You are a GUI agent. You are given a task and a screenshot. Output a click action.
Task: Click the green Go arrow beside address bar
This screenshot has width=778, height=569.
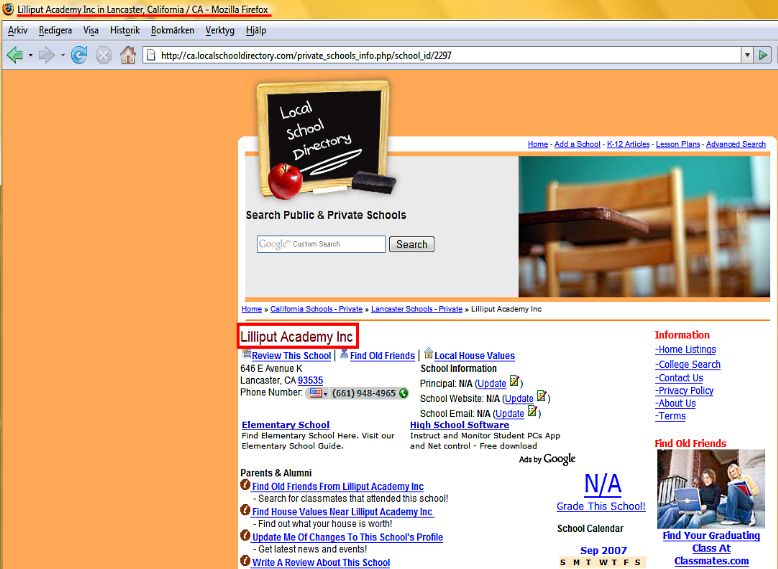point(764,55)
